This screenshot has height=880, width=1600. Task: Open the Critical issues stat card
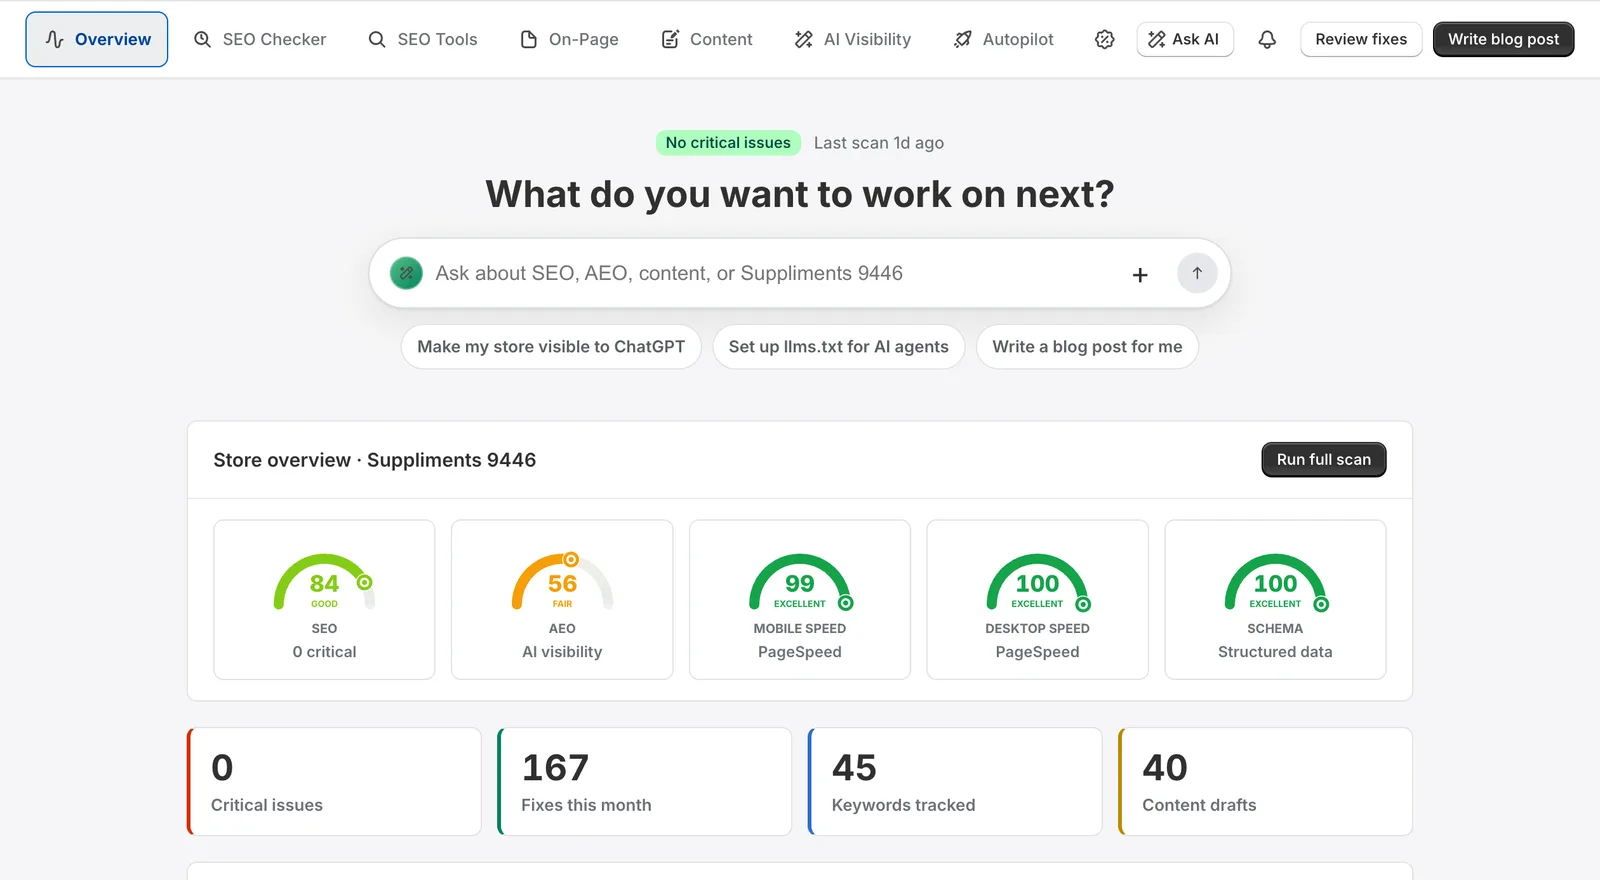334,782
